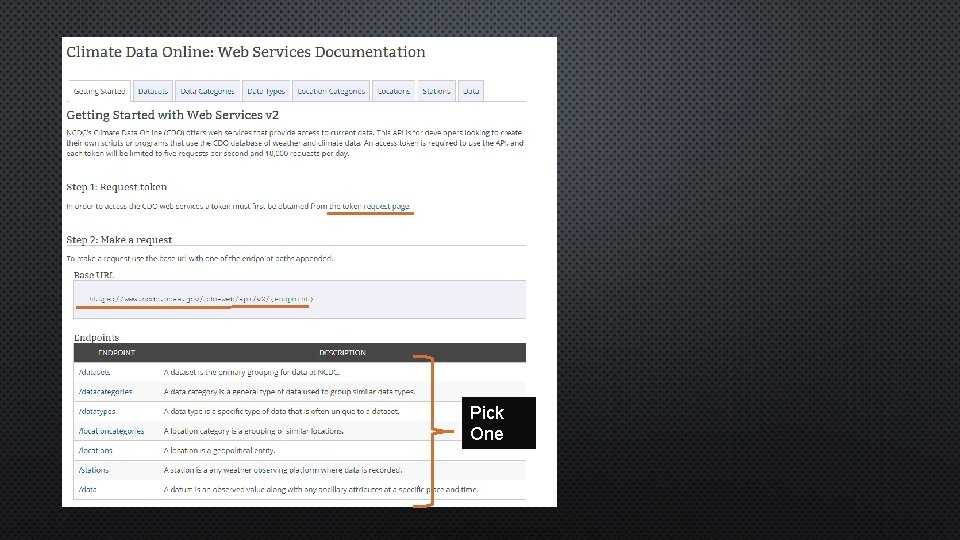
Task: Click the location geopolitical entity description
Action: point(219,451)
